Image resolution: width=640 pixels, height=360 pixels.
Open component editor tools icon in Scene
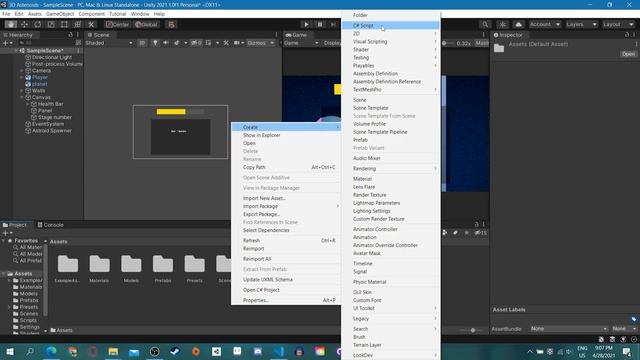point(226,43)
